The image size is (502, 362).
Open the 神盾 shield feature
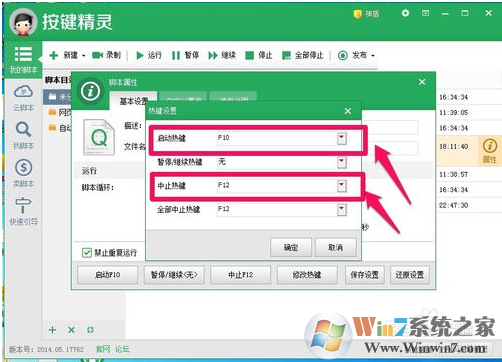366,14
